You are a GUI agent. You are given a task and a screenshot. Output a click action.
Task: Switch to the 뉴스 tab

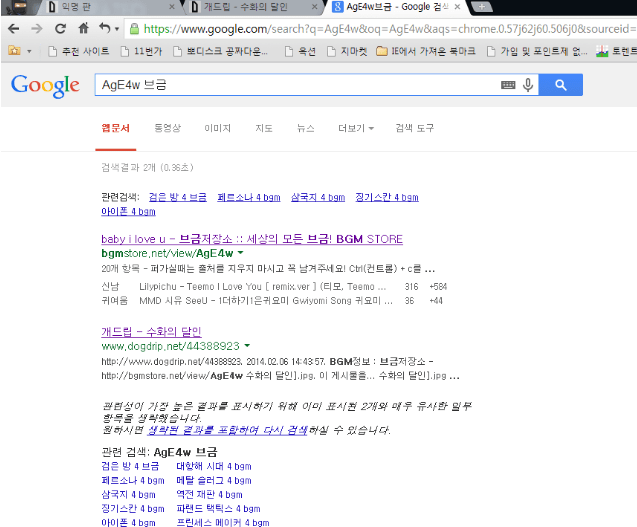306,128
